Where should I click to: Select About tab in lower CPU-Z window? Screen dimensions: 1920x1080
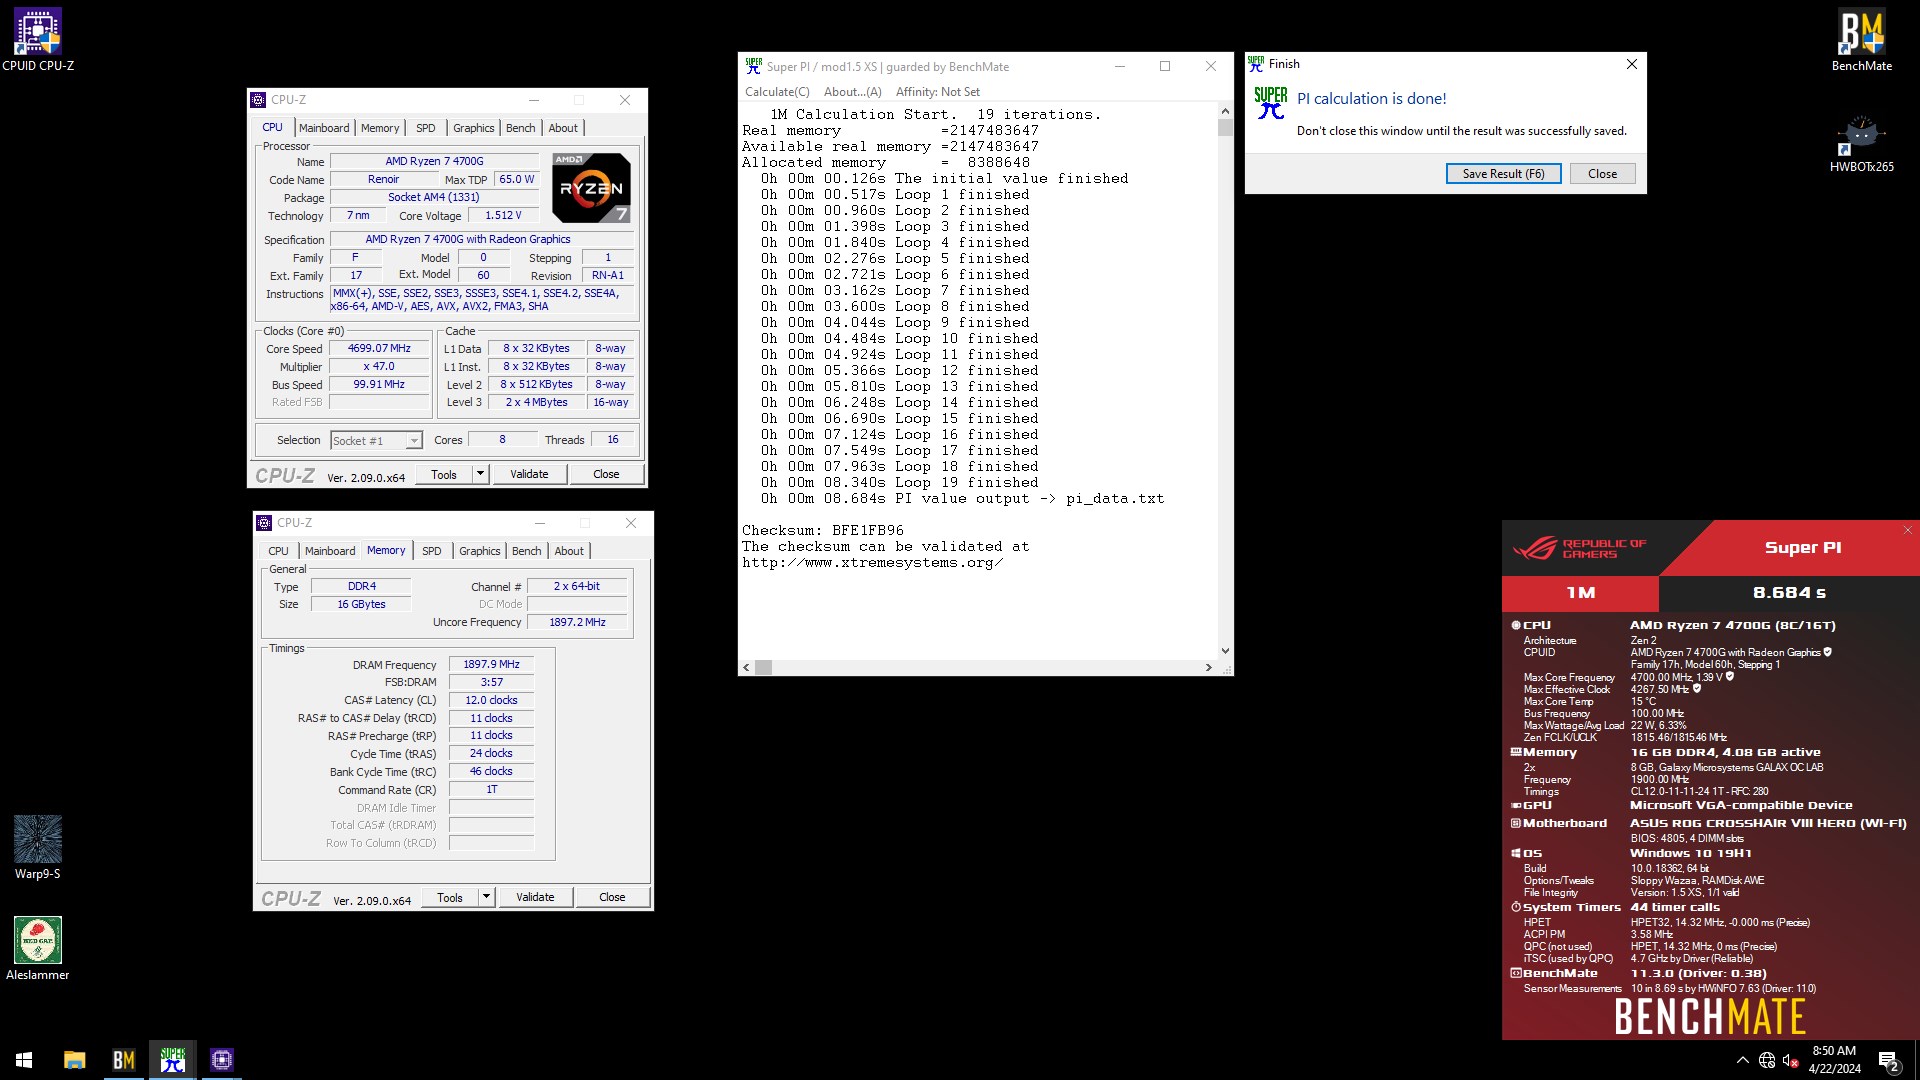569,551
